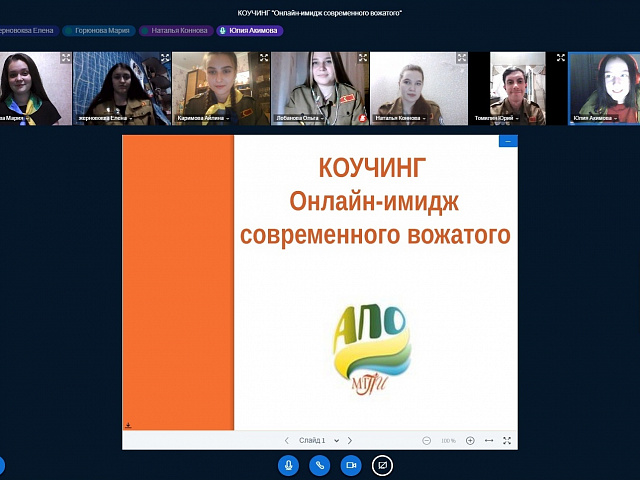
Task: Select the Юлия Акимова talking indicator
Action: [250, 31]
